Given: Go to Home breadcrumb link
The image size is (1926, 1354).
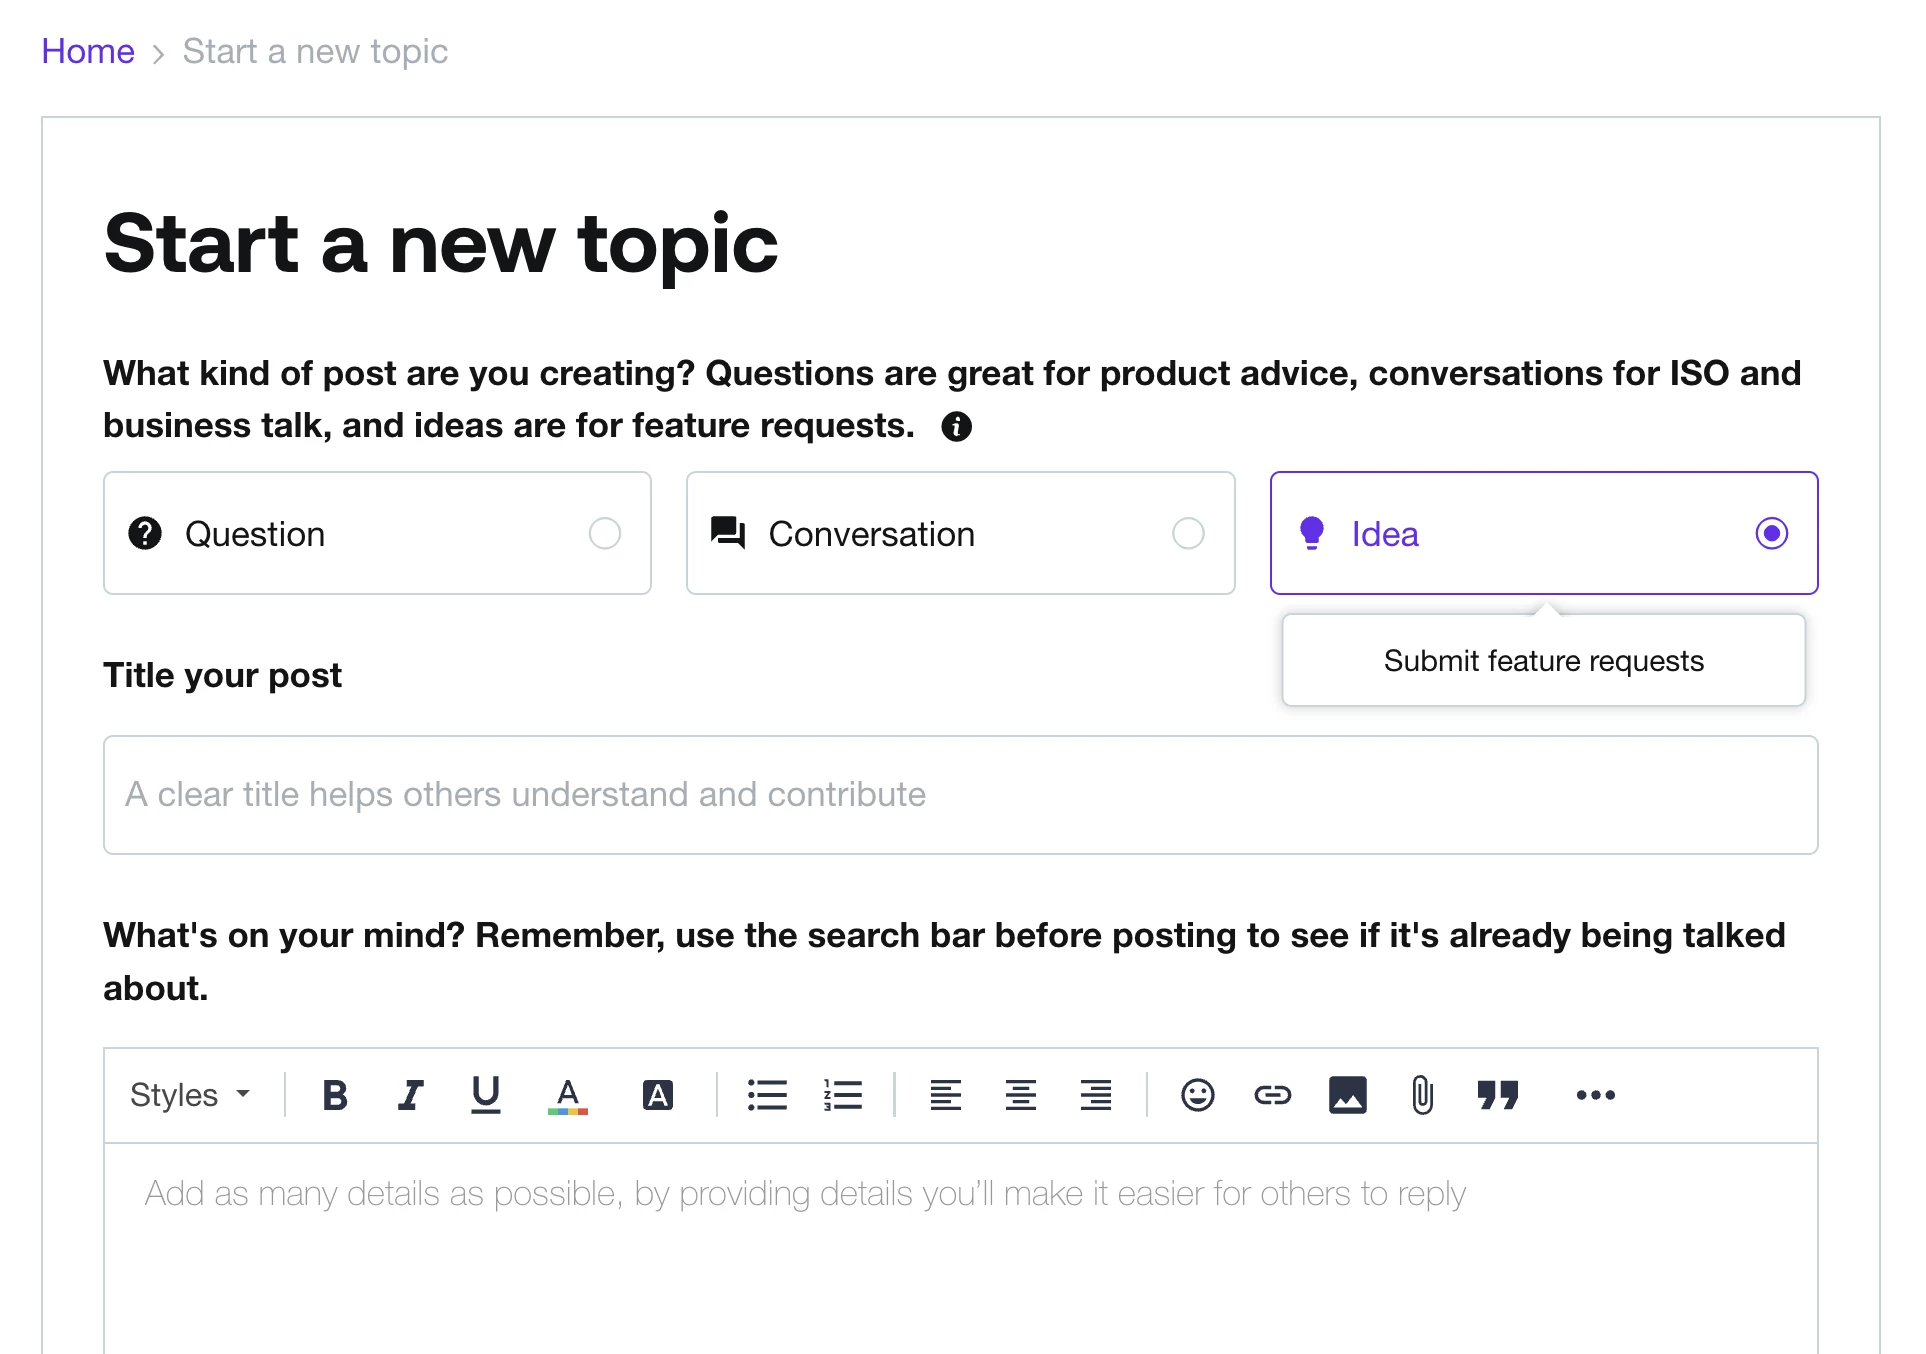Looking at the screenshot, I should (x=88, y=51).
